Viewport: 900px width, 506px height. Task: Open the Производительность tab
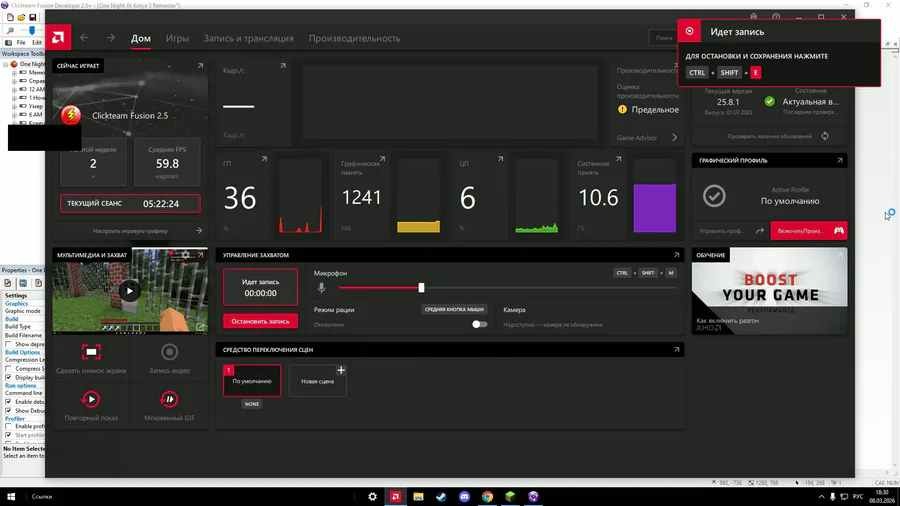(x=354, y=38)
